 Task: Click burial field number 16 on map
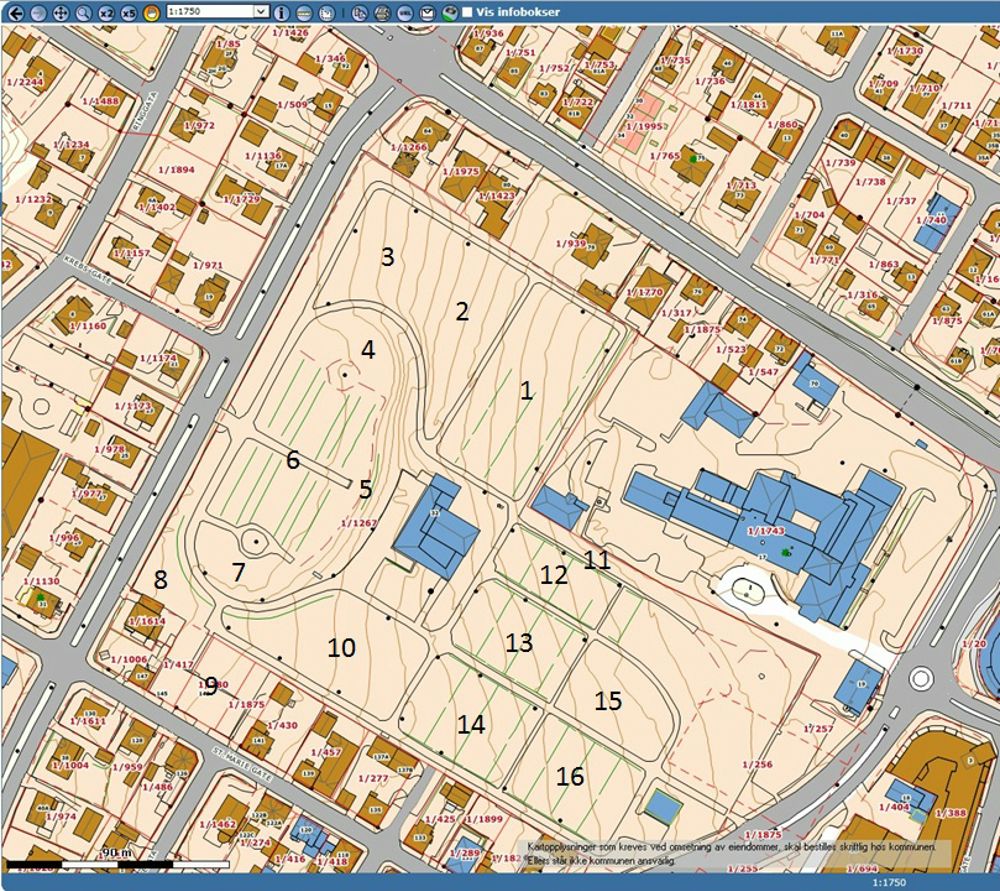570,777
